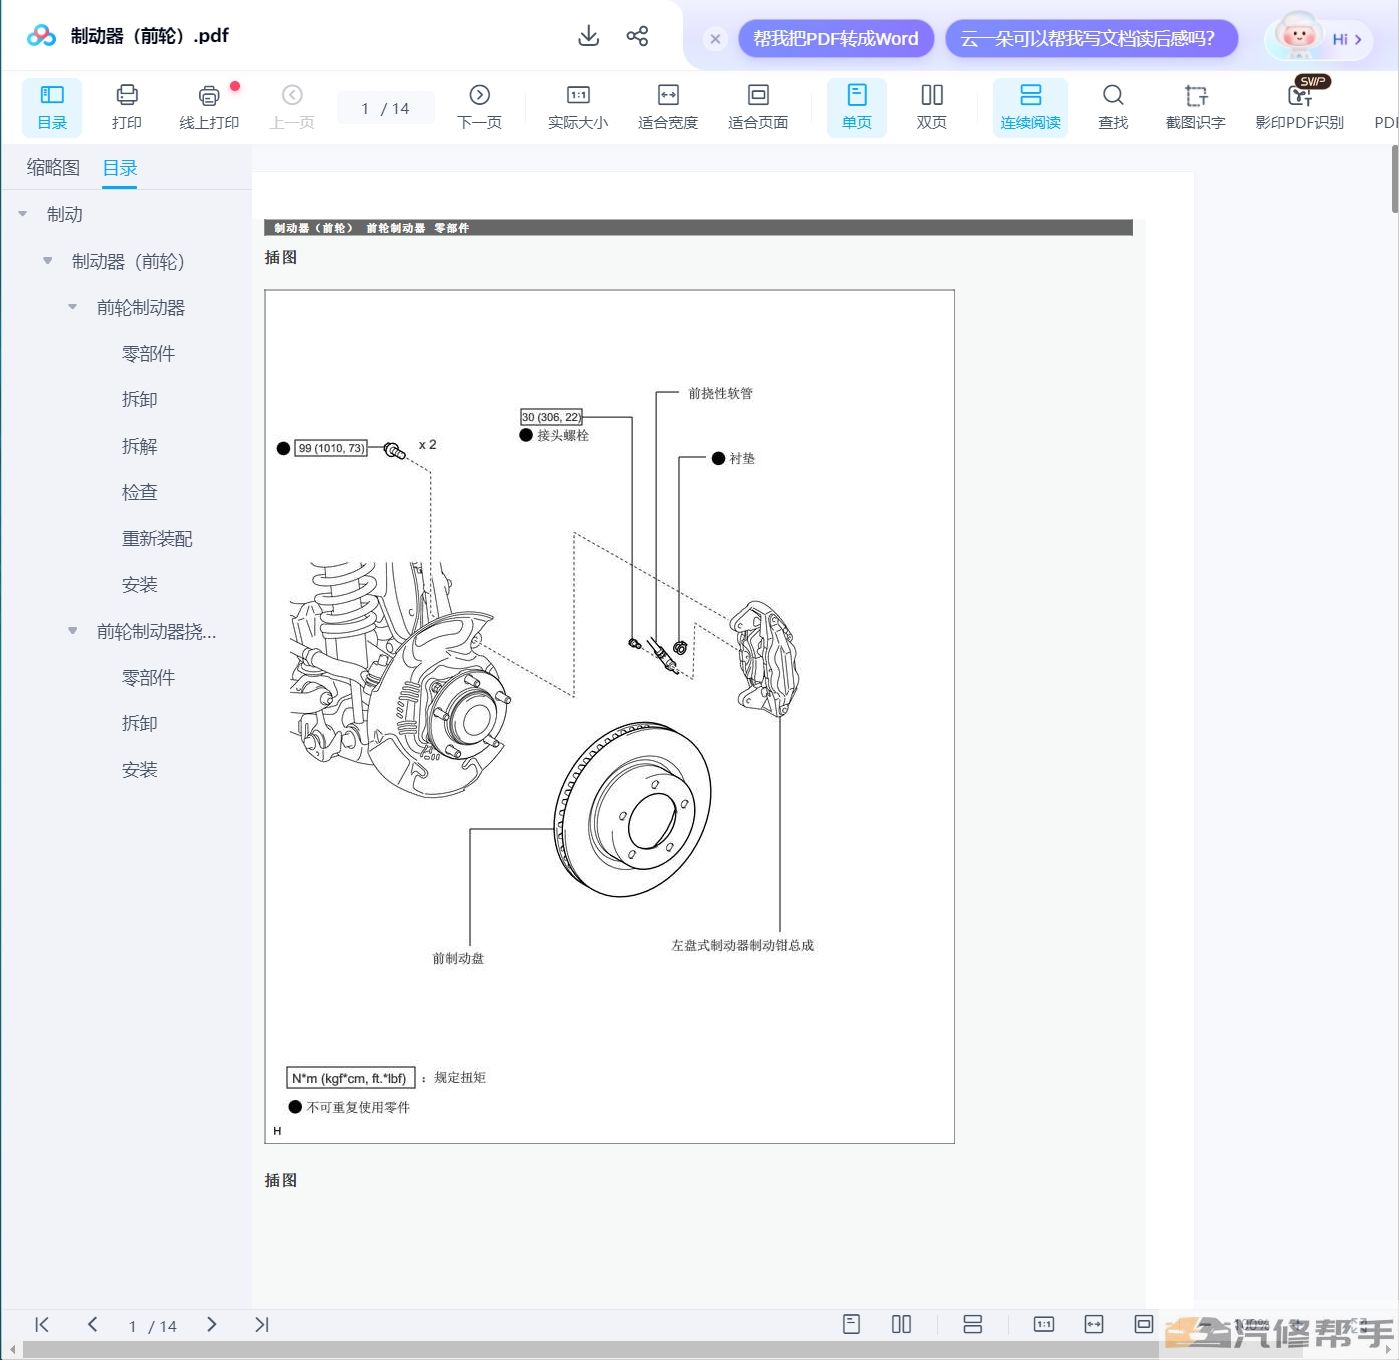Set zoom to 实际大小
Screen dimensions: 1399x1360
tap(578, 108)
